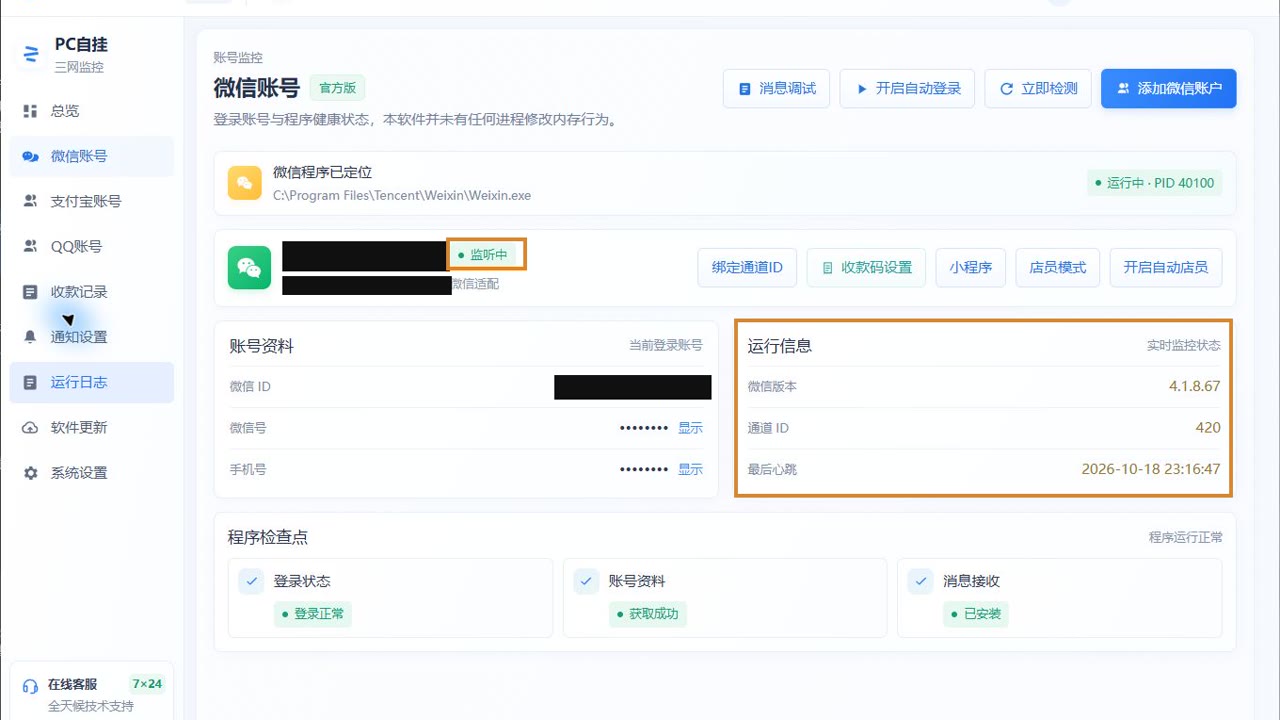1280x720 pixels.
Task: Click the 官方版 badge next to title
Action: 337,88
